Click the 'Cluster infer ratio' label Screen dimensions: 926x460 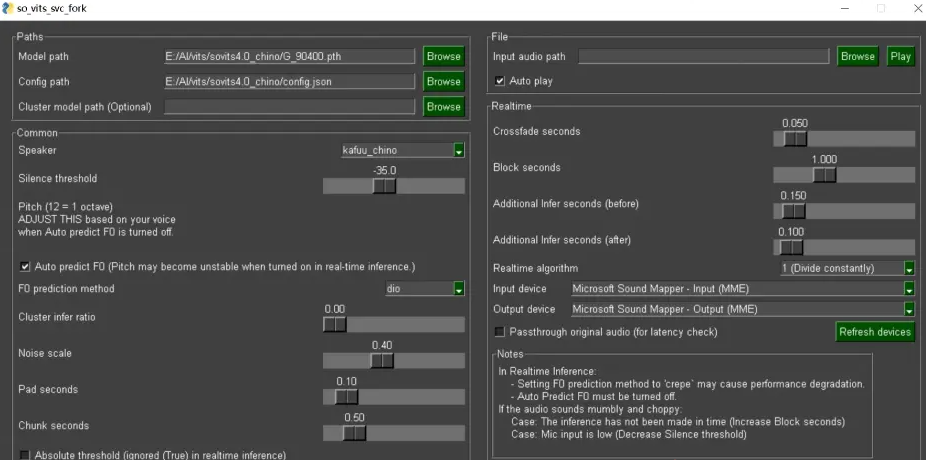[x=57, y=317]
